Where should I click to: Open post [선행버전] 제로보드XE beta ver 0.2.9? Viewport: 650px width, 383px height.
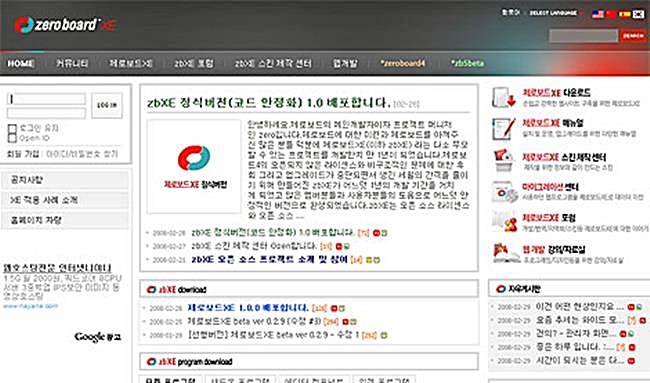point(273,334)
